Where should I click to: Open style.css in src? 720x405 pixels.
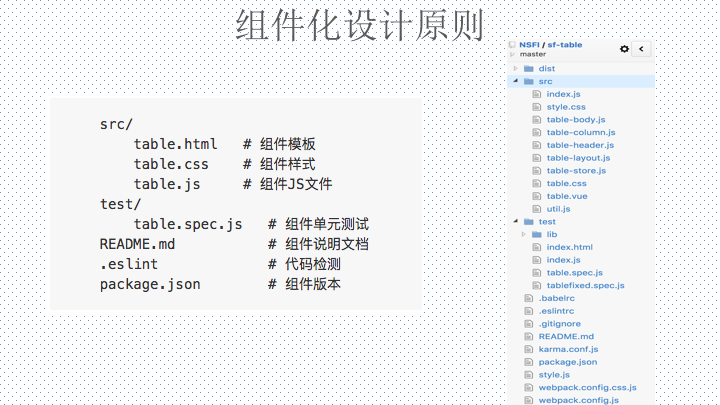[x=566, y=107]
